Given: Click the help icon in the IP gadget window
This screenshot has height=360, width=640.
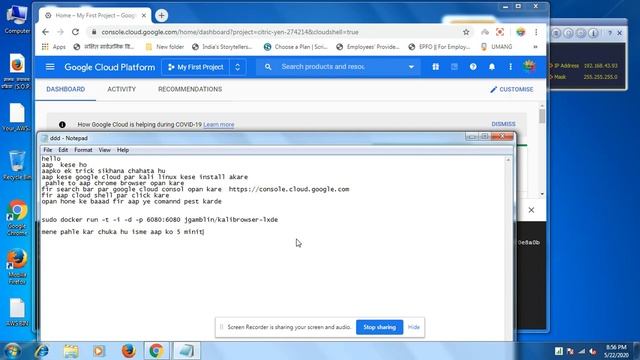Looking at the screenshot, I should pyautogui.click(x=610, y=33).
